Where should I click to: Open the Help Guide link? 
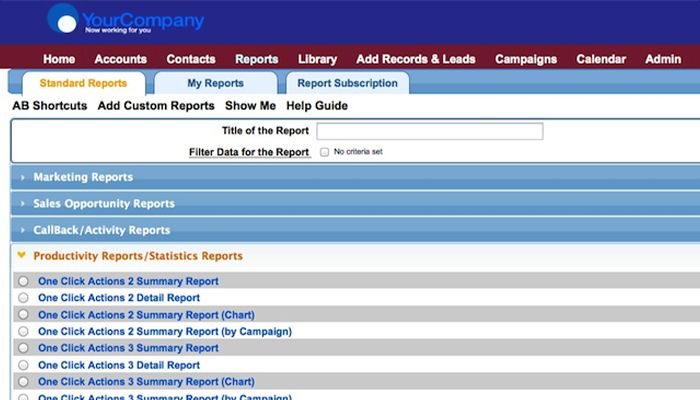pos(317,106)
